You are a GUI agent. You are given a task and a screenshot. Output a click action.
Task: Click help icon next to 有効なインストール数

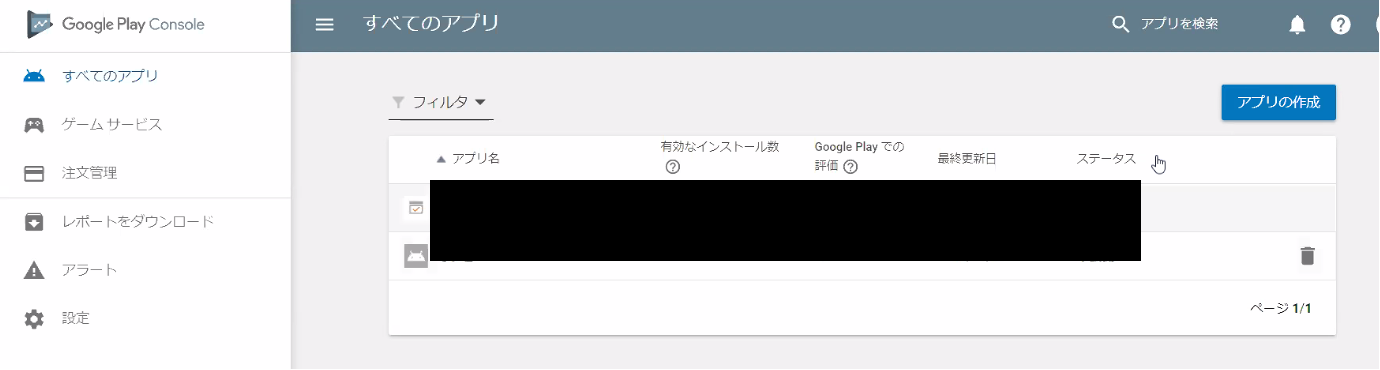tap(672, 167)
